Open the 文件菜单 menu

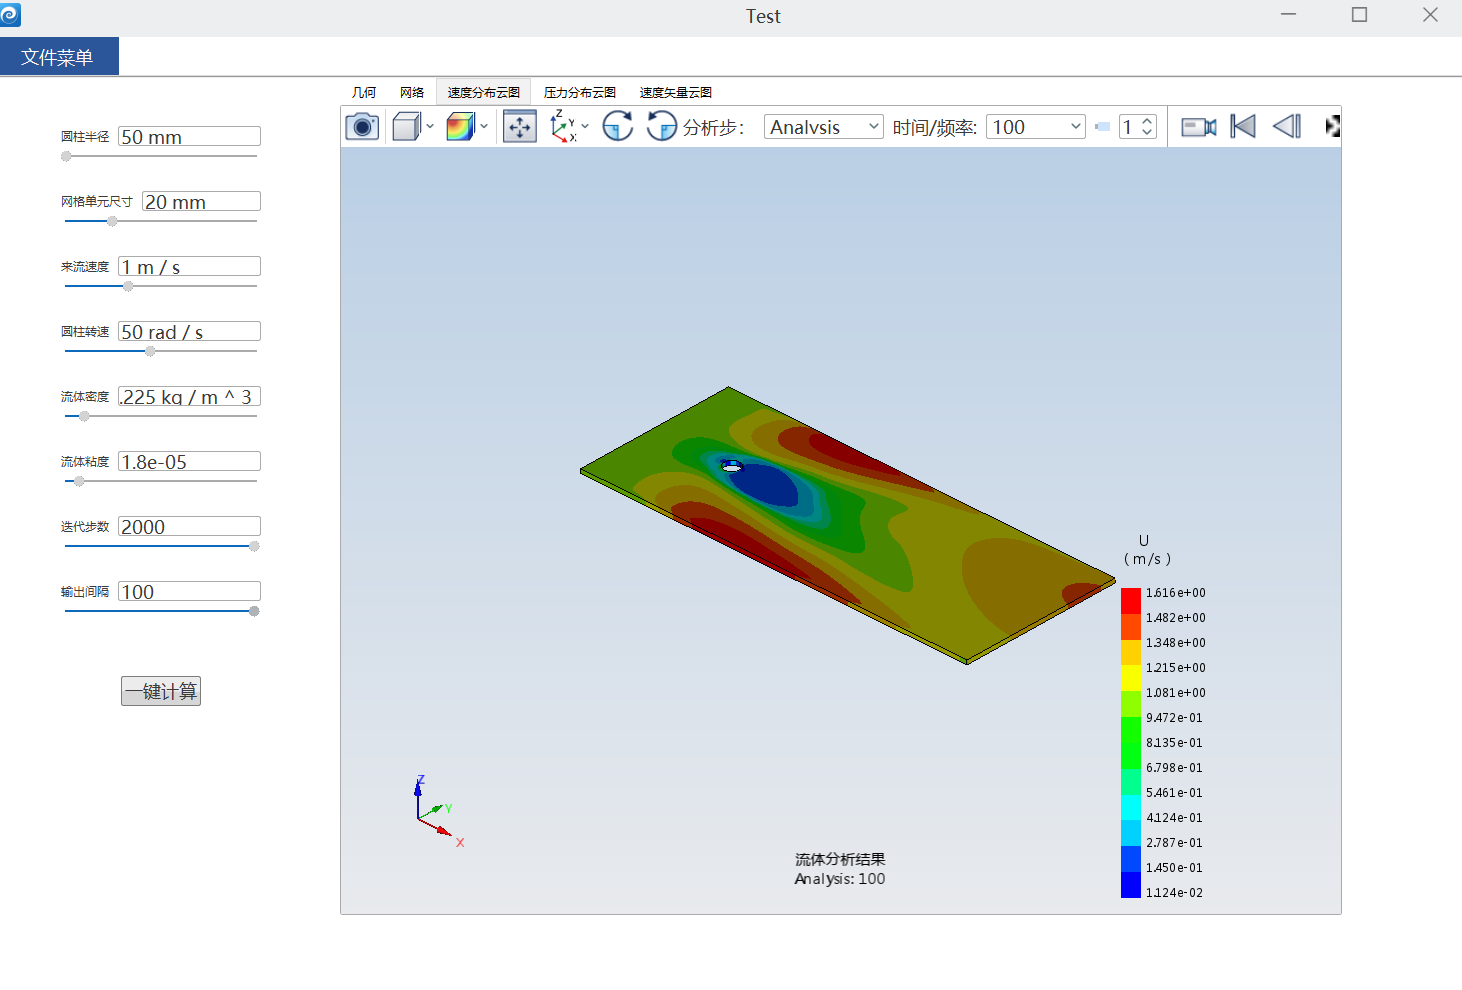59,57
